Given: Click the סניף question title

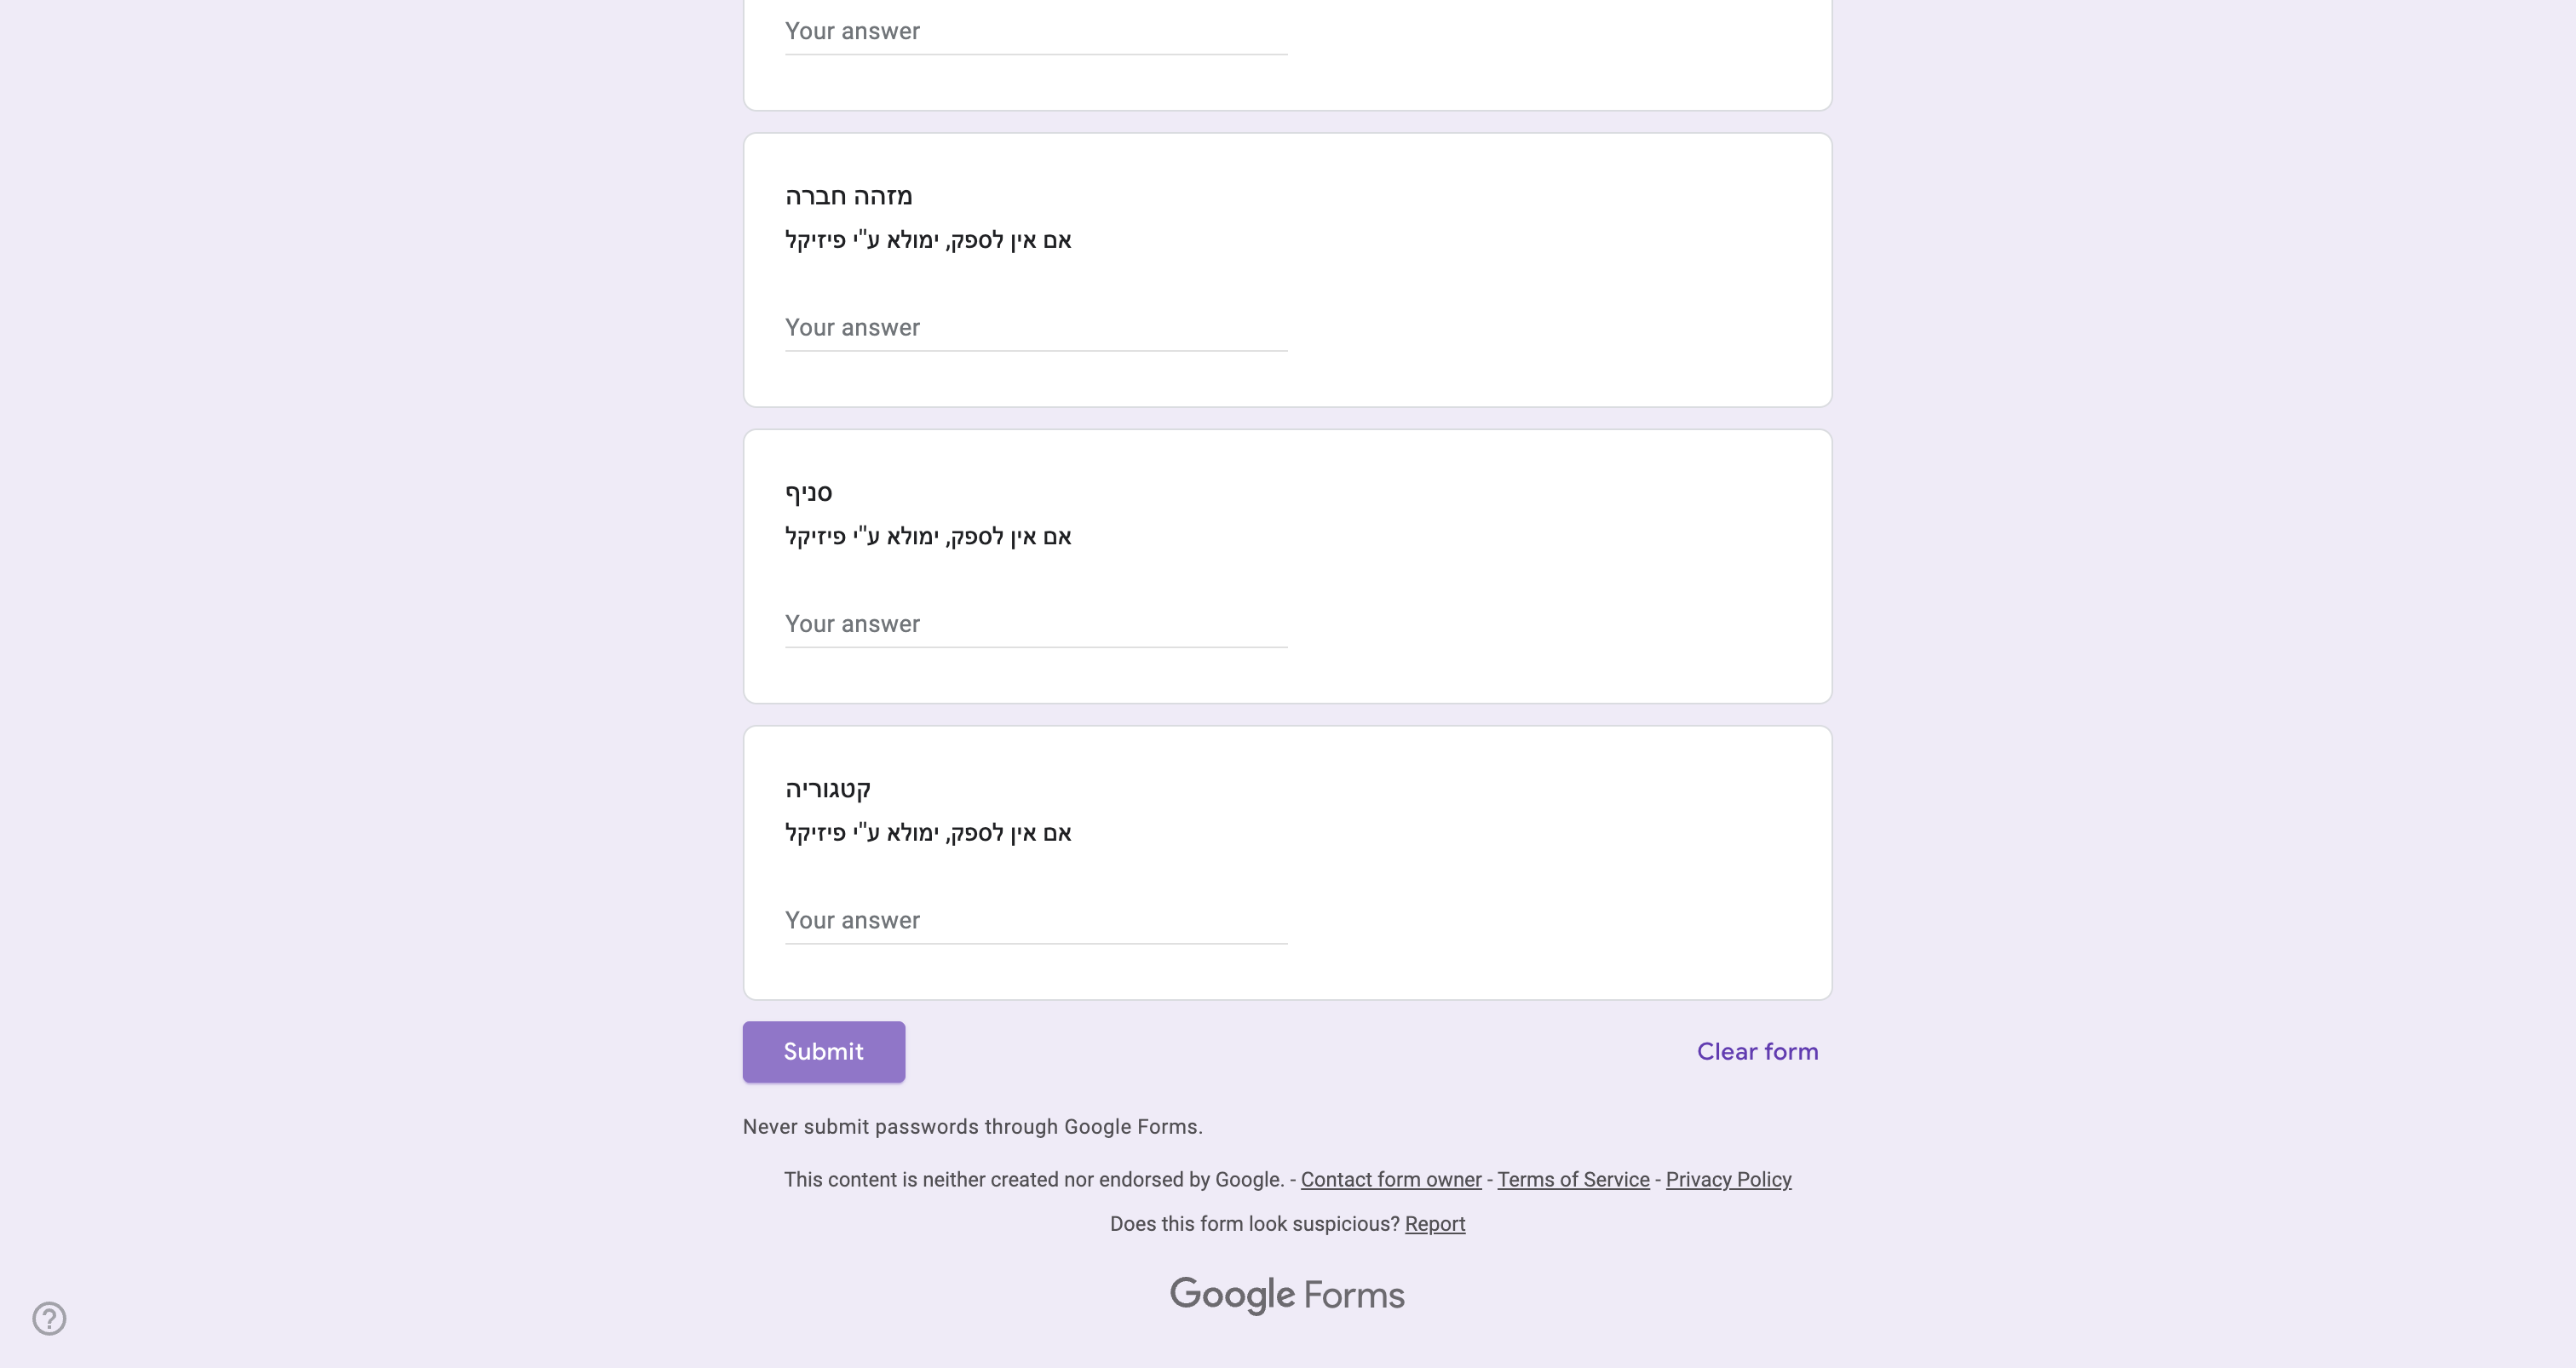Looking at the screenshot, I should pyautogui.click(x=808, y=492).
